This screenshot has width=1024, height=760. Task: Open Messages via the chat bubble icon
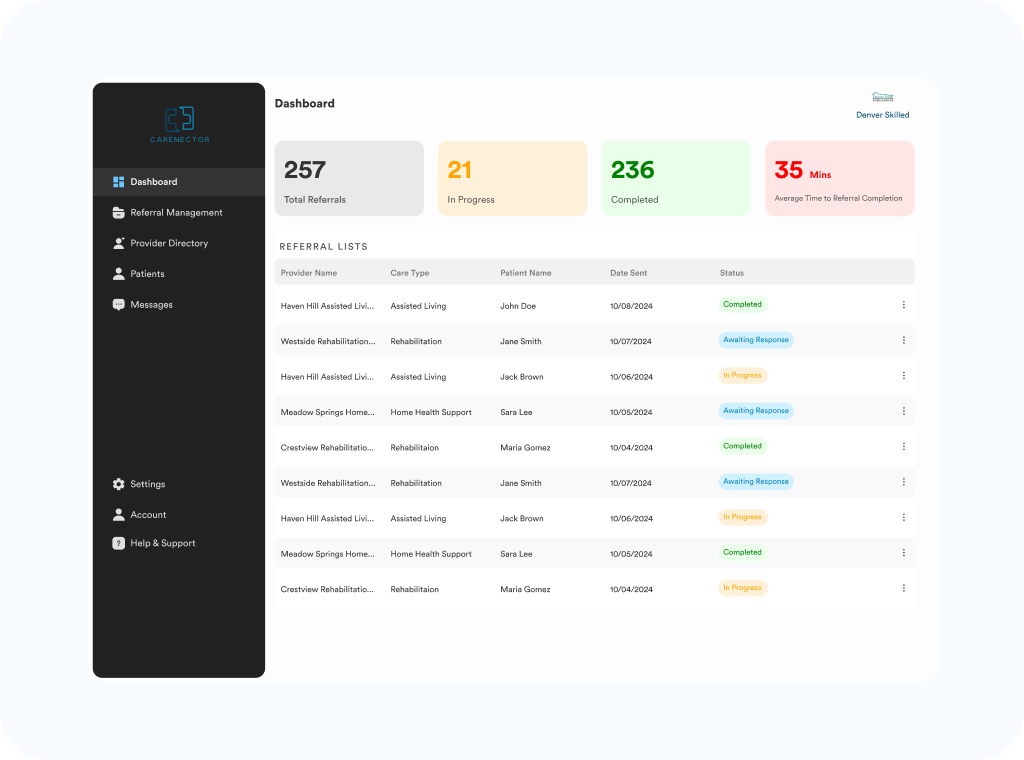(x=118, y=304)
